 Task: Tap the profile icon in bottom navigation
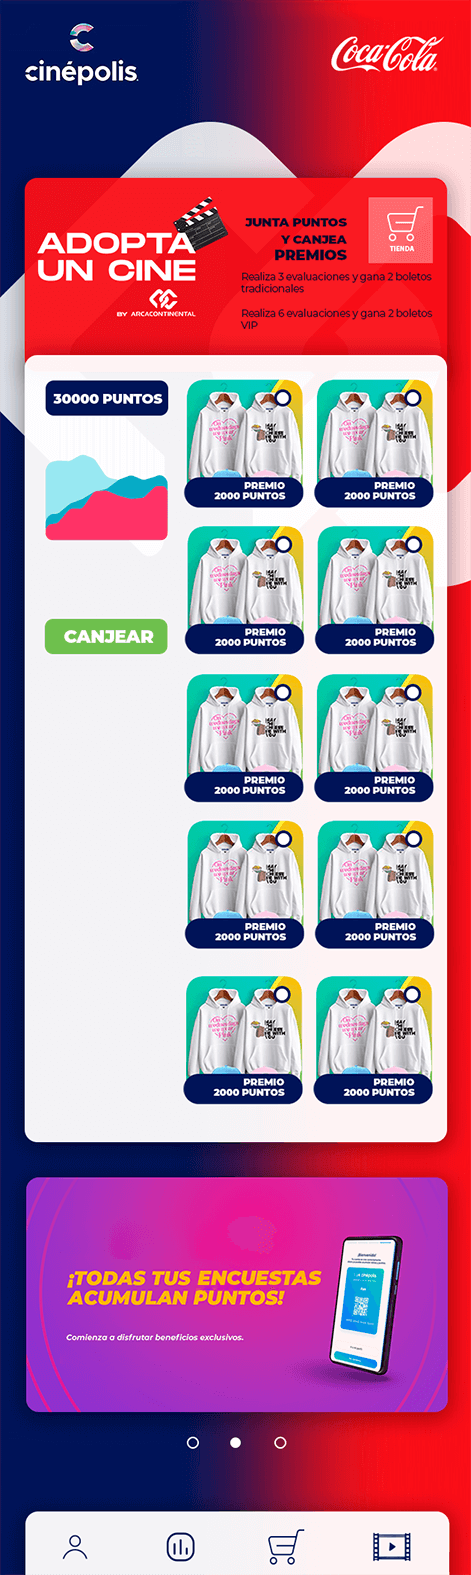tap(75, 1547)
